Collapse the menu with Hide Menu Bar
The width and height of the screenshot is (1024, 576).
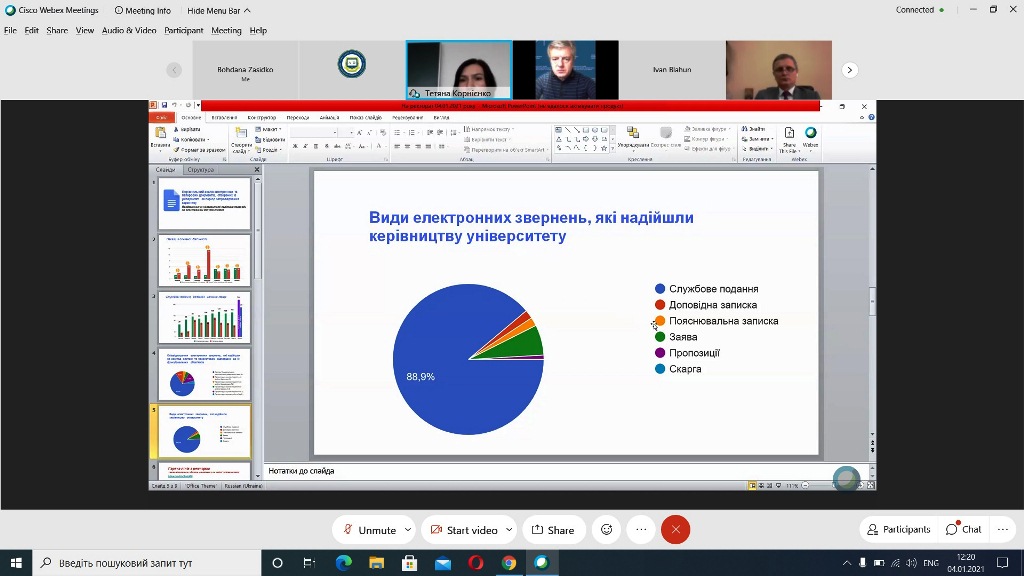219,10
